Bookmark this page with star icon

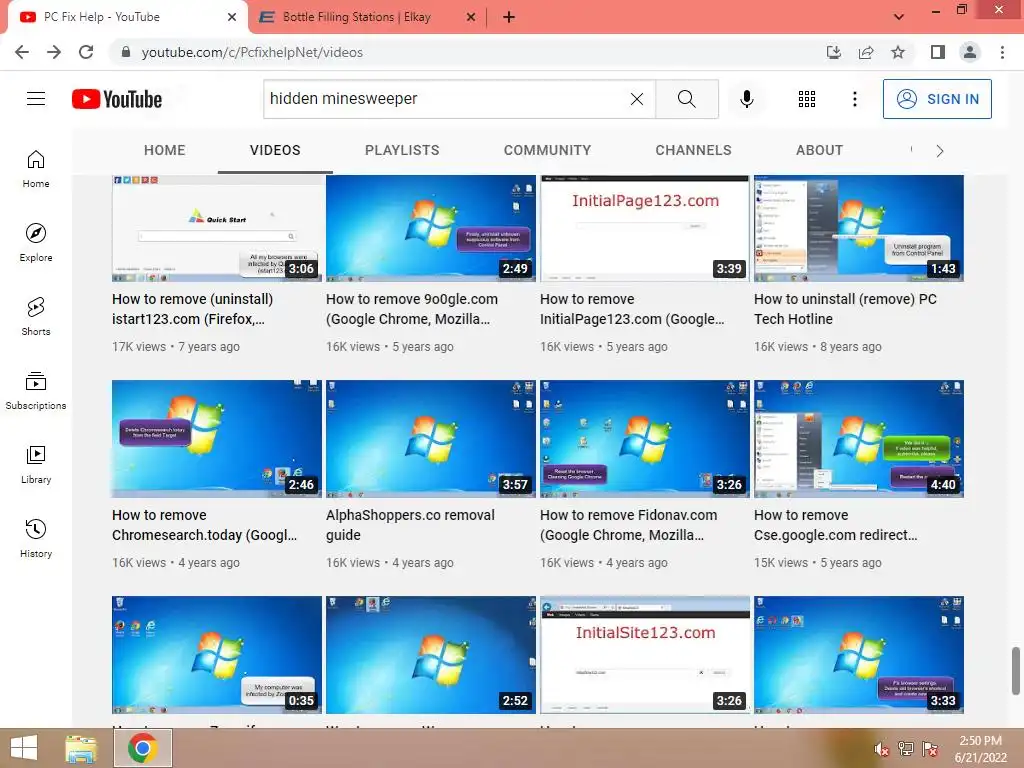(898, 52)
